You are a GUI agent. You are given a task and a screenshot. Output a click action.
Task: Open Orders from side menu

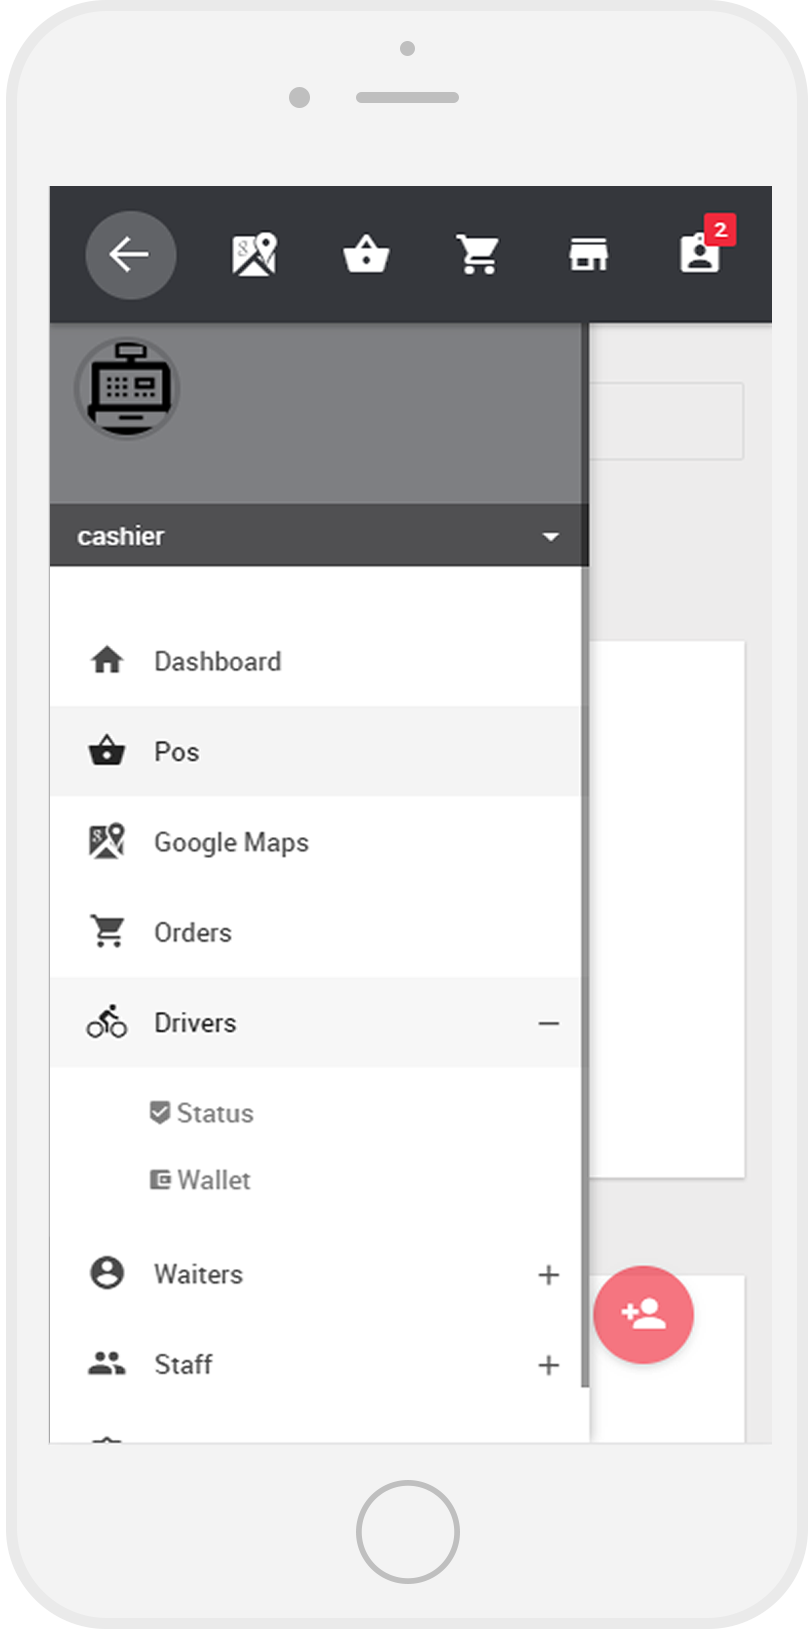coord(193,933)
